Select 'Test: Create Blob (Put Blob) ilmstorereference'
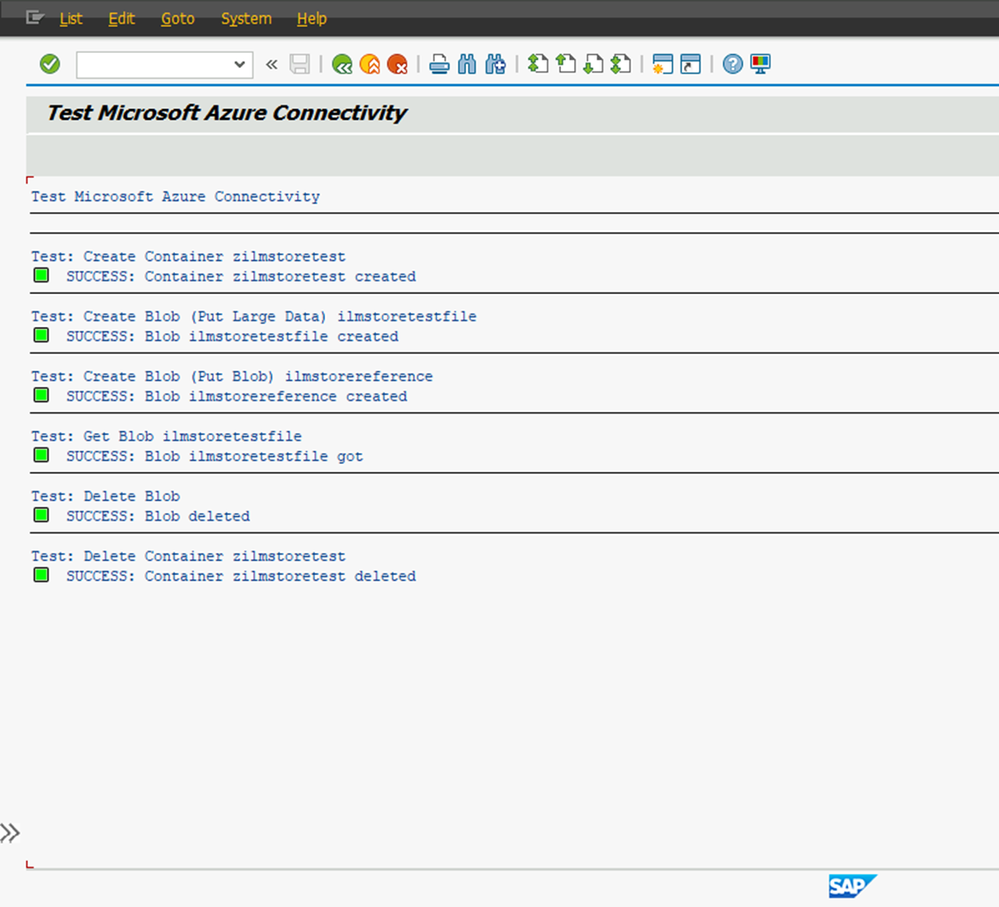 click(232, 376)
